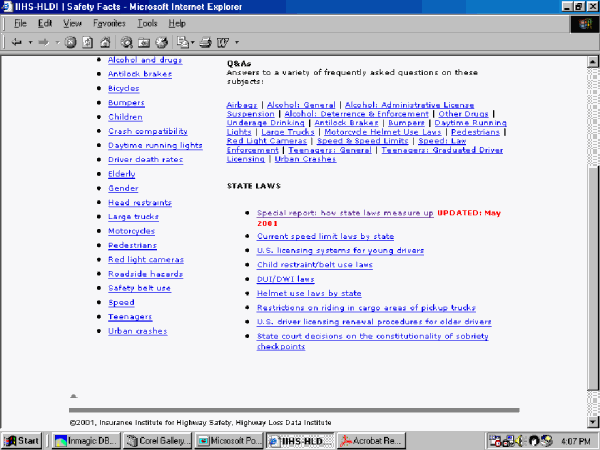Open the History toolbar icon
This screenshot has width=600, height=450.
(x=161, y=42)
